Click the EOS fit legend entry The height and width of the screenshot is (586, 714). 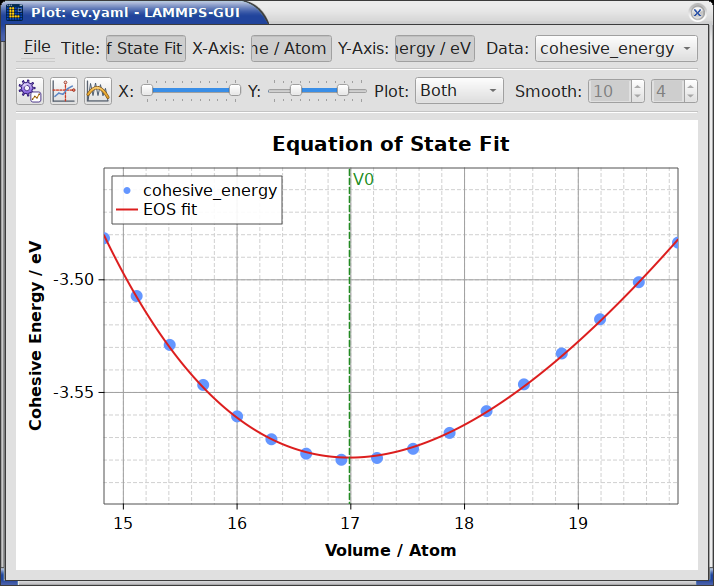(x=158, y=209)
